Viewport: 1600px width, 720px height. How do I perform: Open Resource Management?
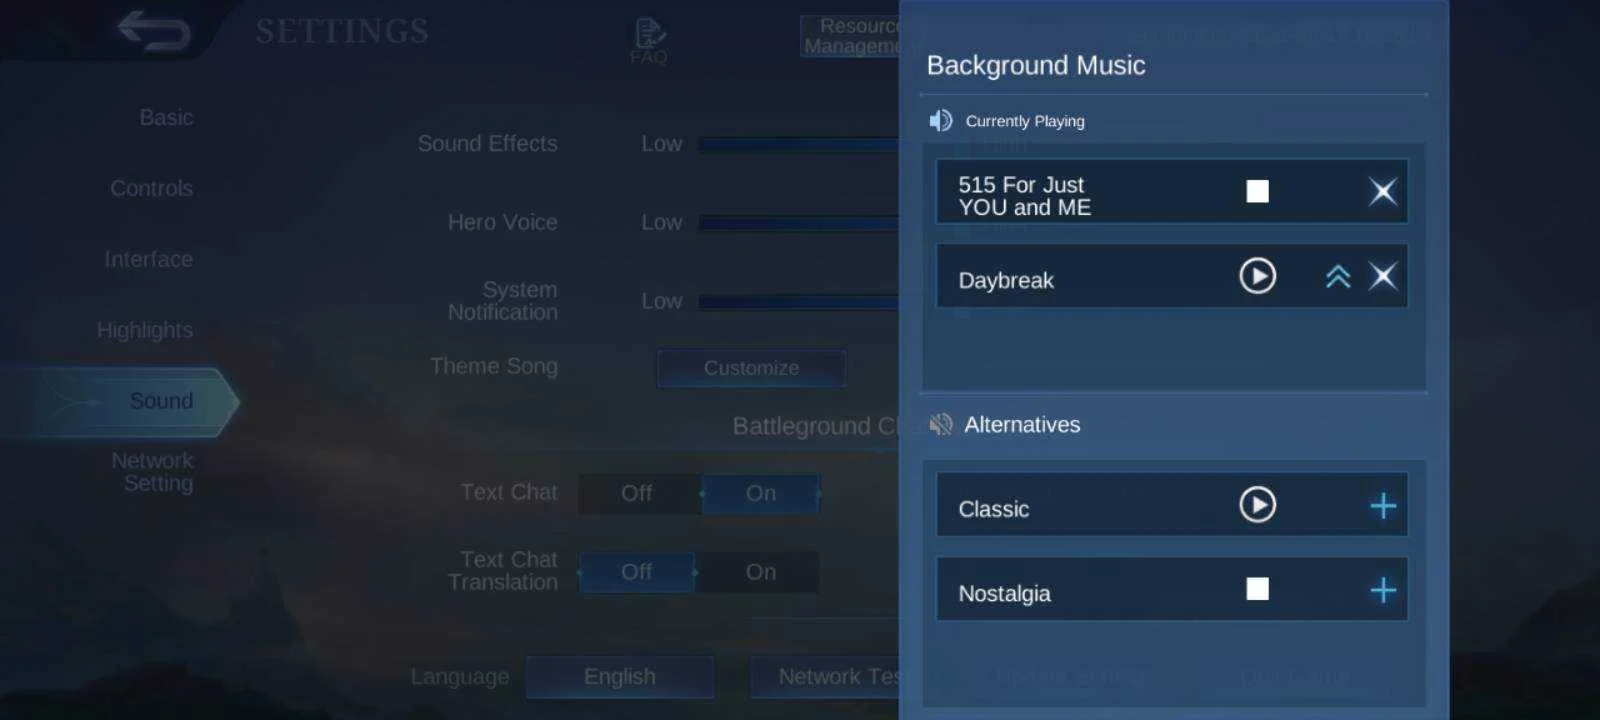tap(851, 36)
